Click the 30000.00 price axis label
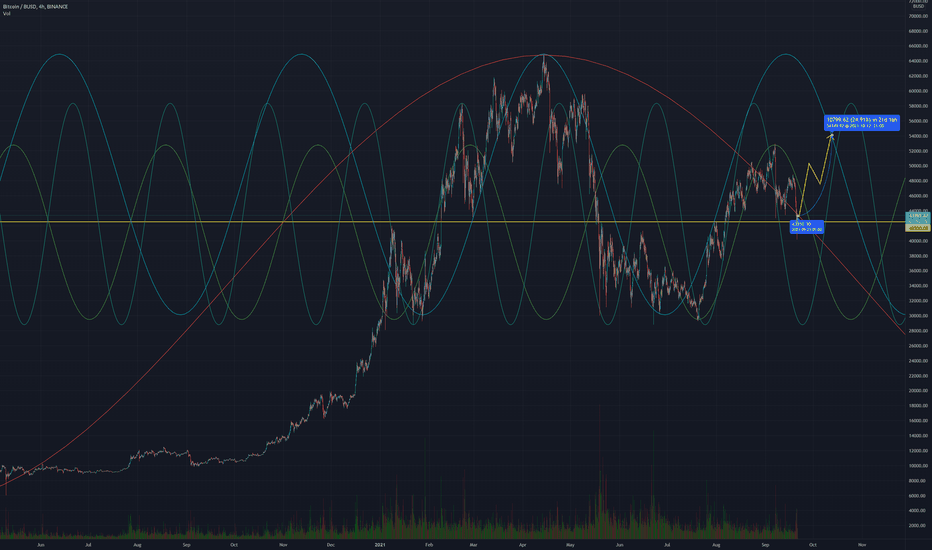 click(x=918, y=316)
